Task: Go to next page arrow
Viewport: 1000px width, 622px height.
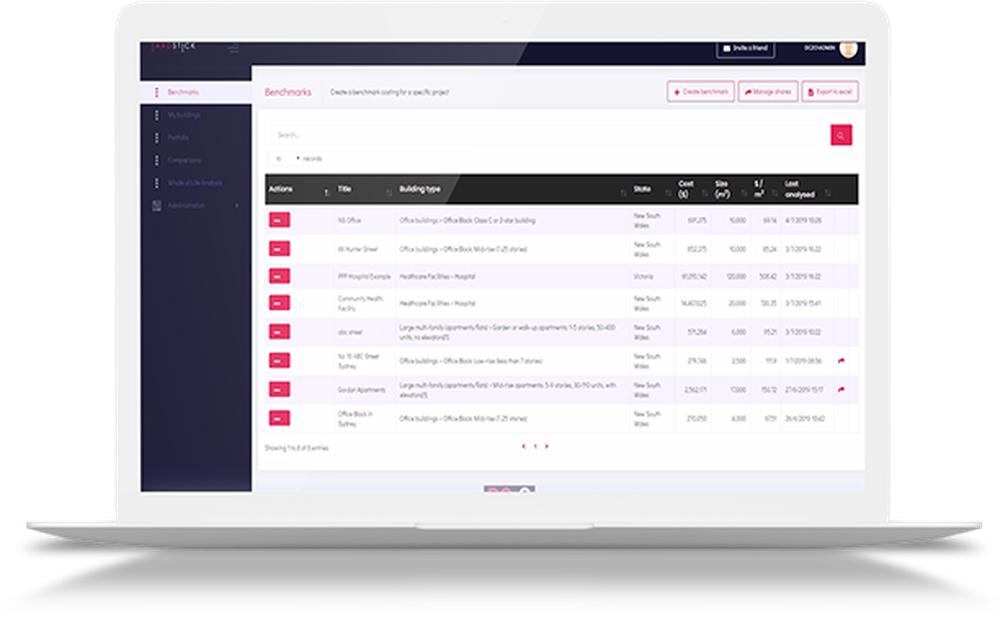Action: coord(547,447)
